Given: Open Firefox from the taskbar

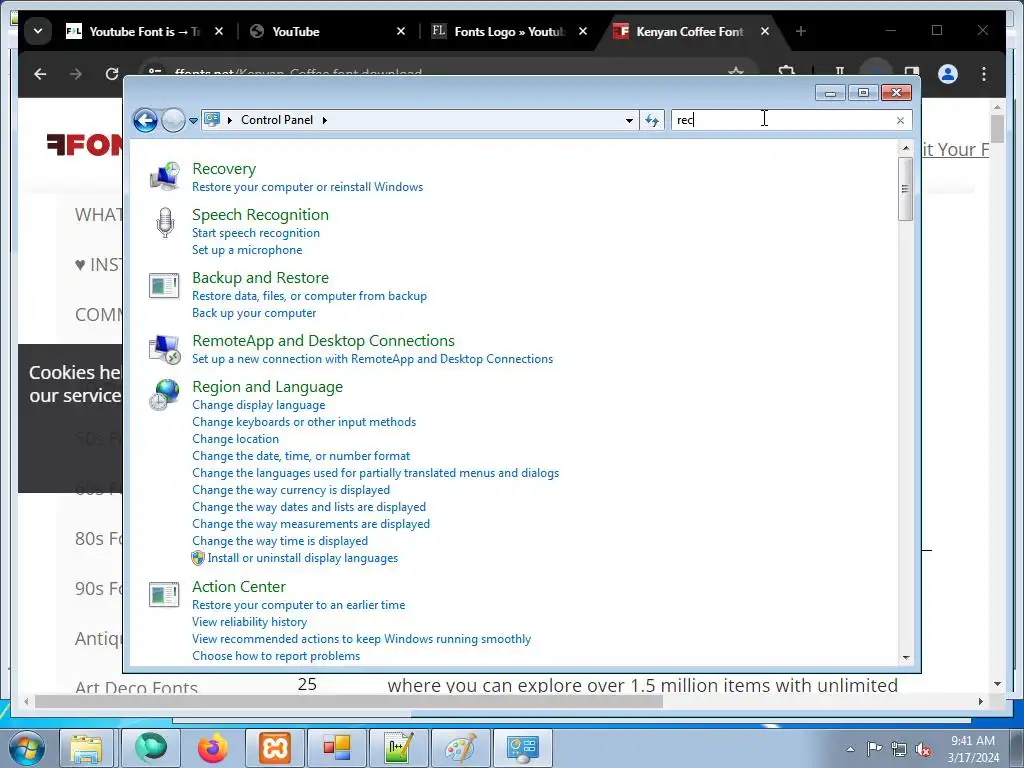Looking at the screenshot, I should click(212, 748).
